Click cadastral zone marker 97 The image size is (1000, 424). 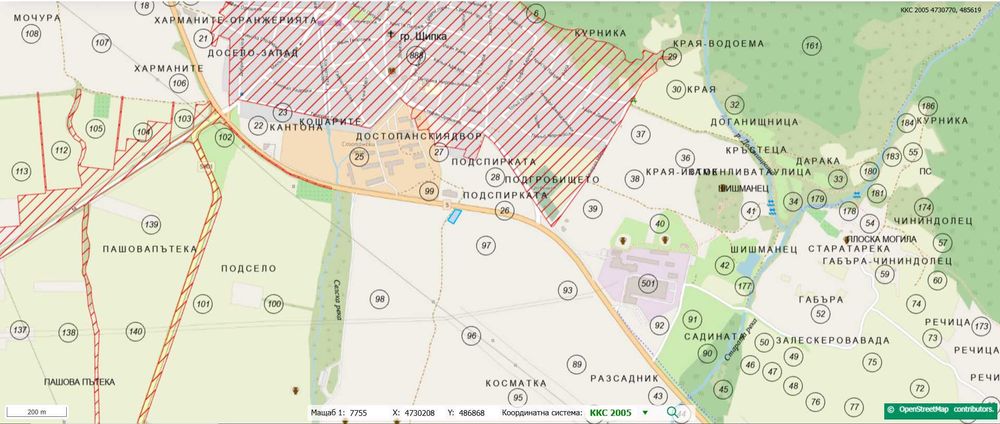487,245
